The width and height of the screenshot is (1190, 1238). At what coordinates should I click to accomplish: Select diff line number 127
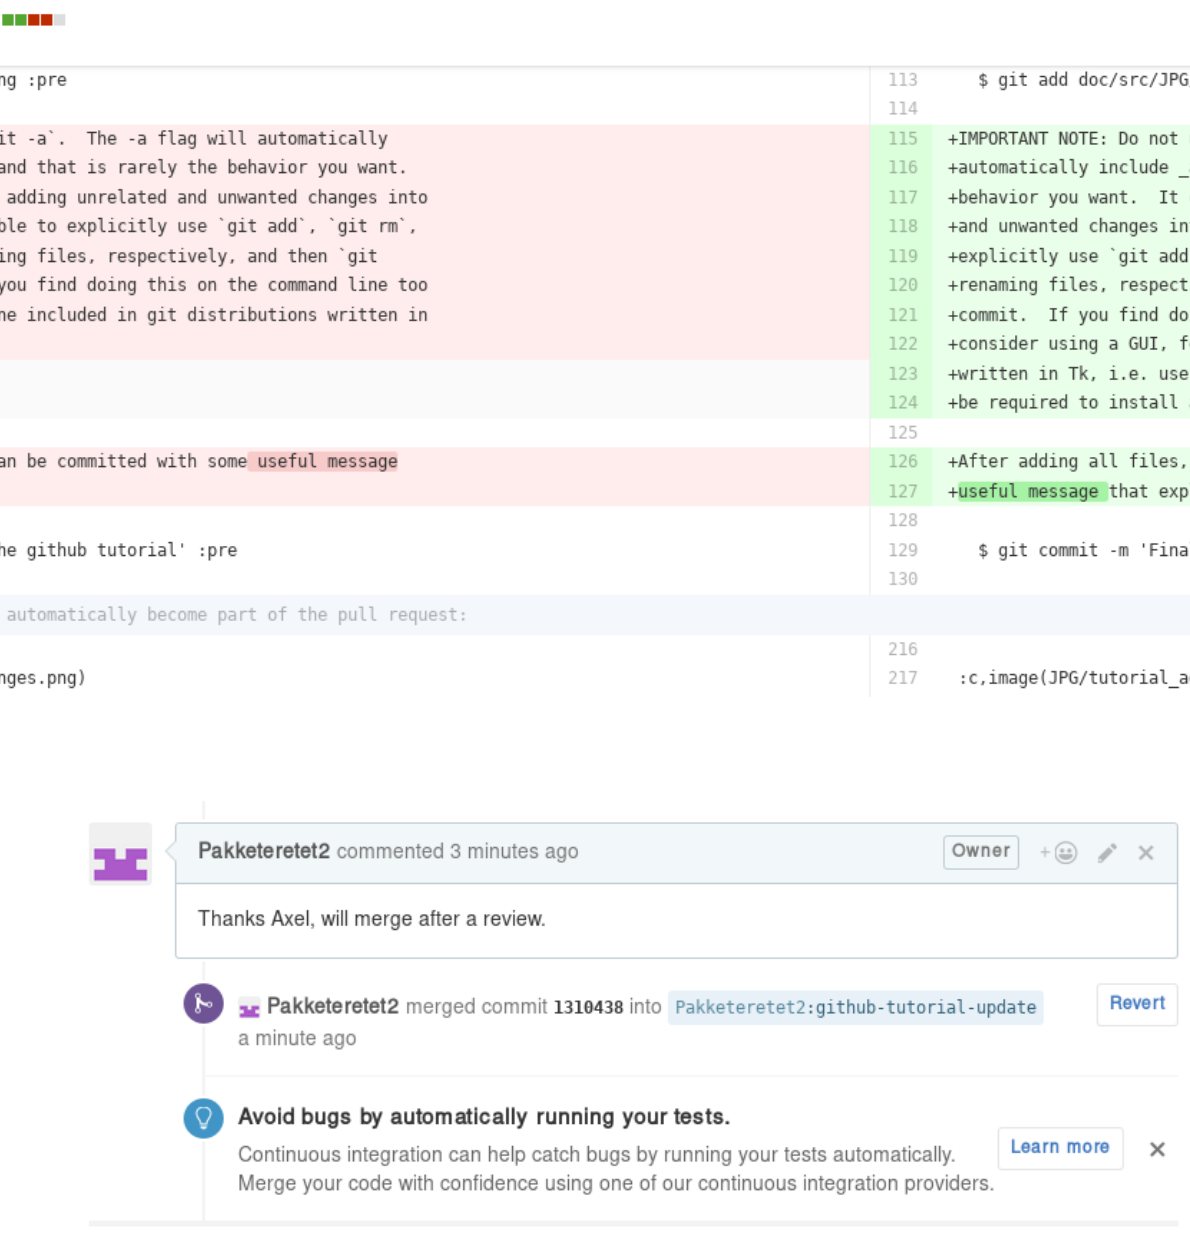pos(902,492)
